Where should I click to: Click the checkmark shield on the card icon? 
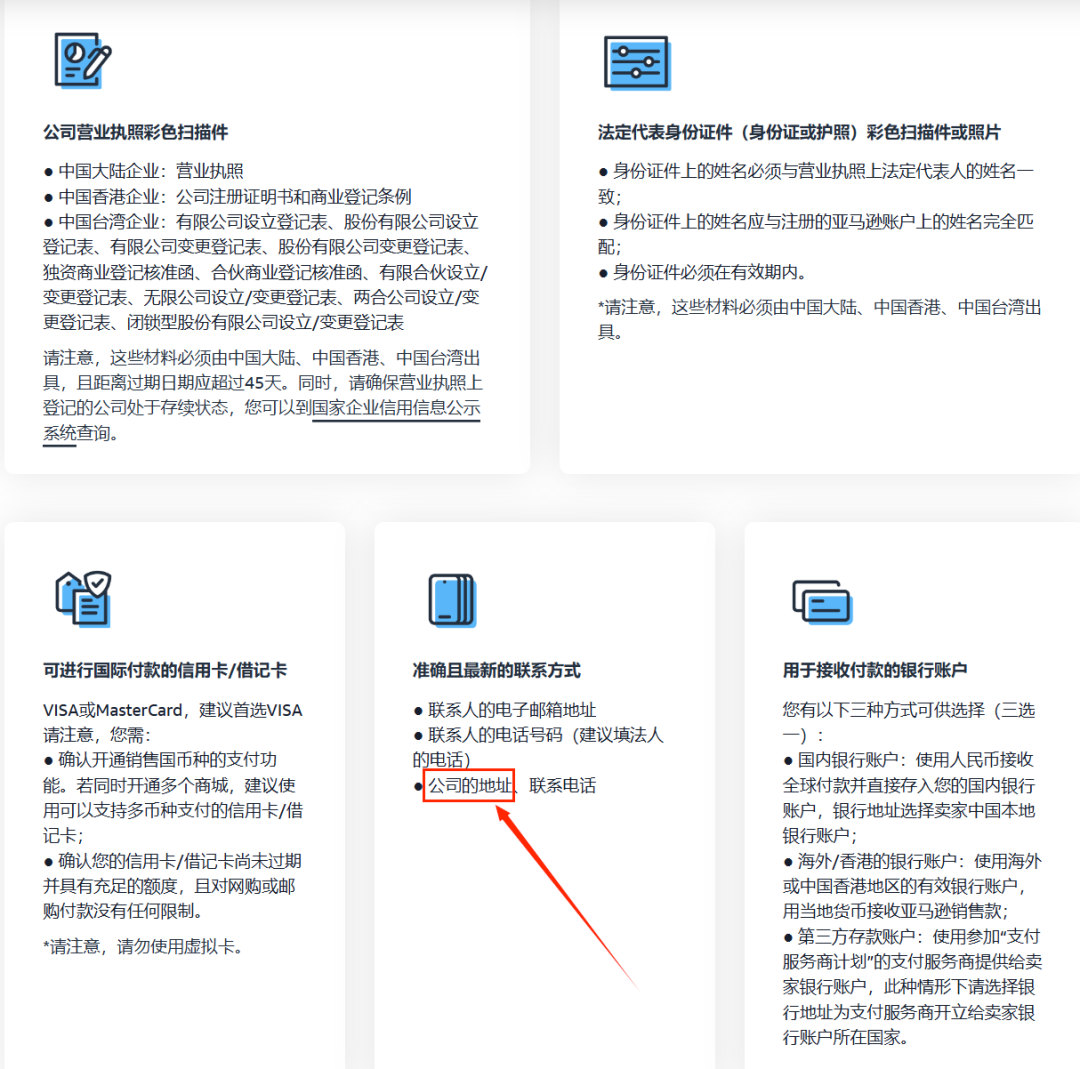[98, 585]
